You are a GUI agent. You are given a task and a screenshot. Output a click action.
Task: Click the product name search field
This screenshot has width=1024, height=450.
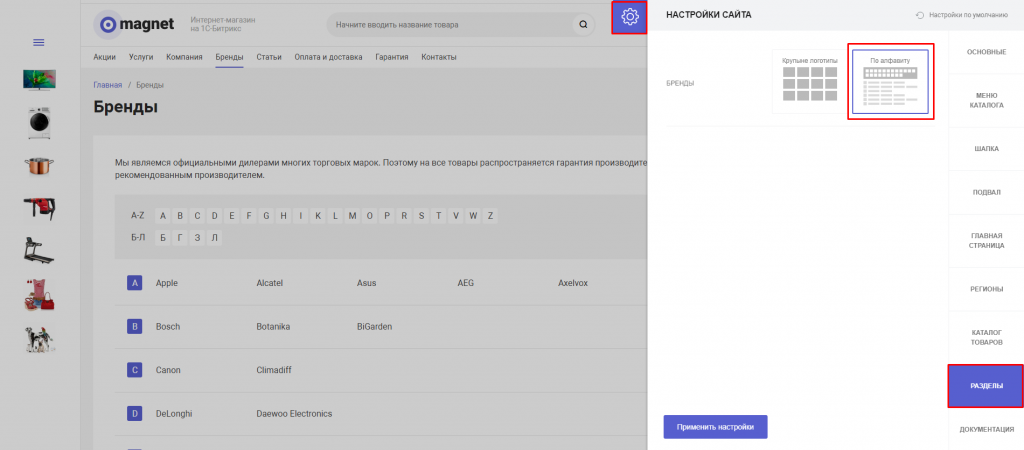(x=451, y=25)
